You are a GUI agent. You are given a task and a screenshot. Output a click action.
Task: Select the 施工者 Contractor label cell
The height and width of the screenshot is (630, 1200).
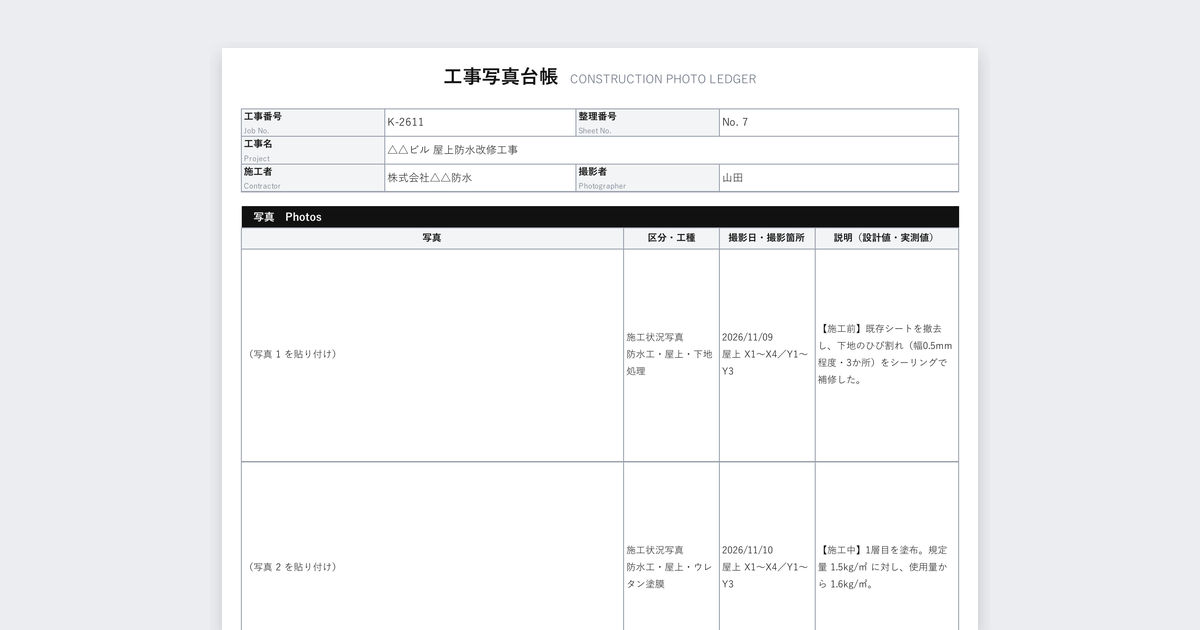313,178
